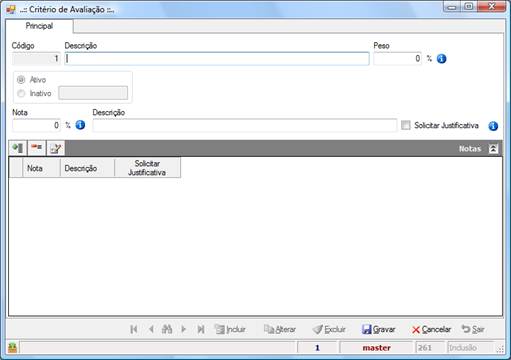The width and height of the screenshot is (511, 360).
Task: Click the note Descrição input field
Action: 245,125
